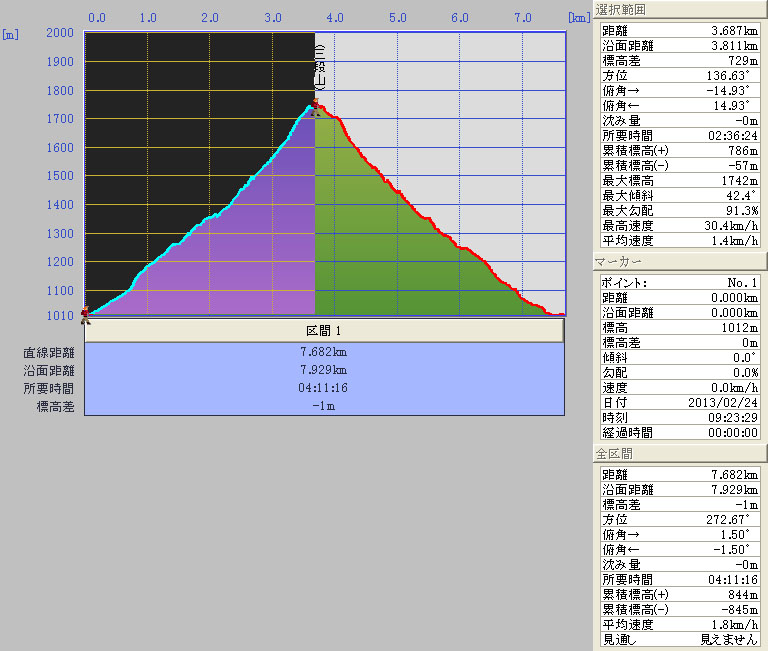The width and height of the screenshot is (768, 651).
Task: Click the 標高差 label left of section table
Action: point(55,407)
